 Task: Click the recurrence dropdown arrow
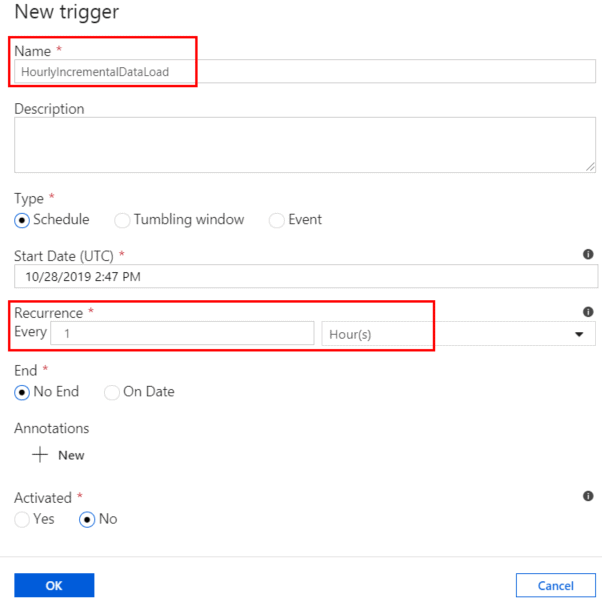pos(579,334)
